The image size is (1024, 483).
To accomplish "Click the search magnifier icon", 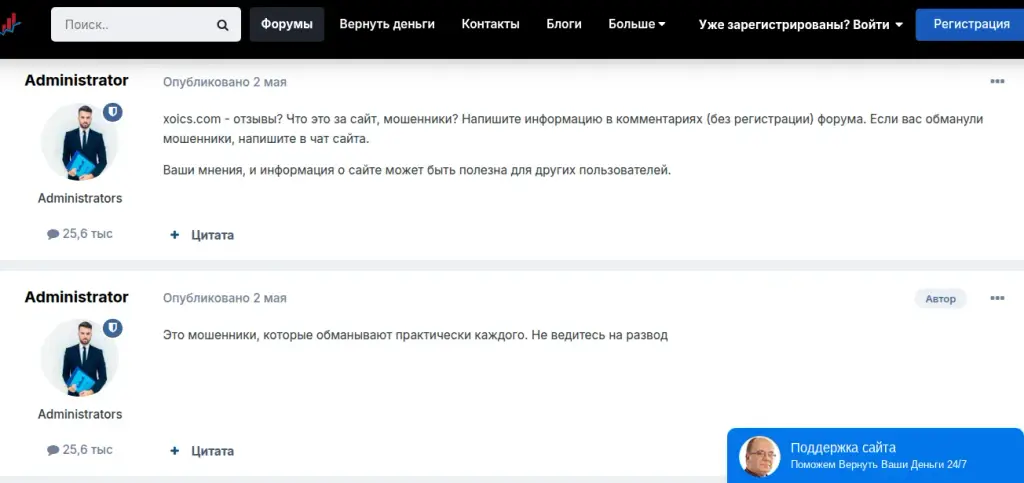I will (x=223, y=25).
